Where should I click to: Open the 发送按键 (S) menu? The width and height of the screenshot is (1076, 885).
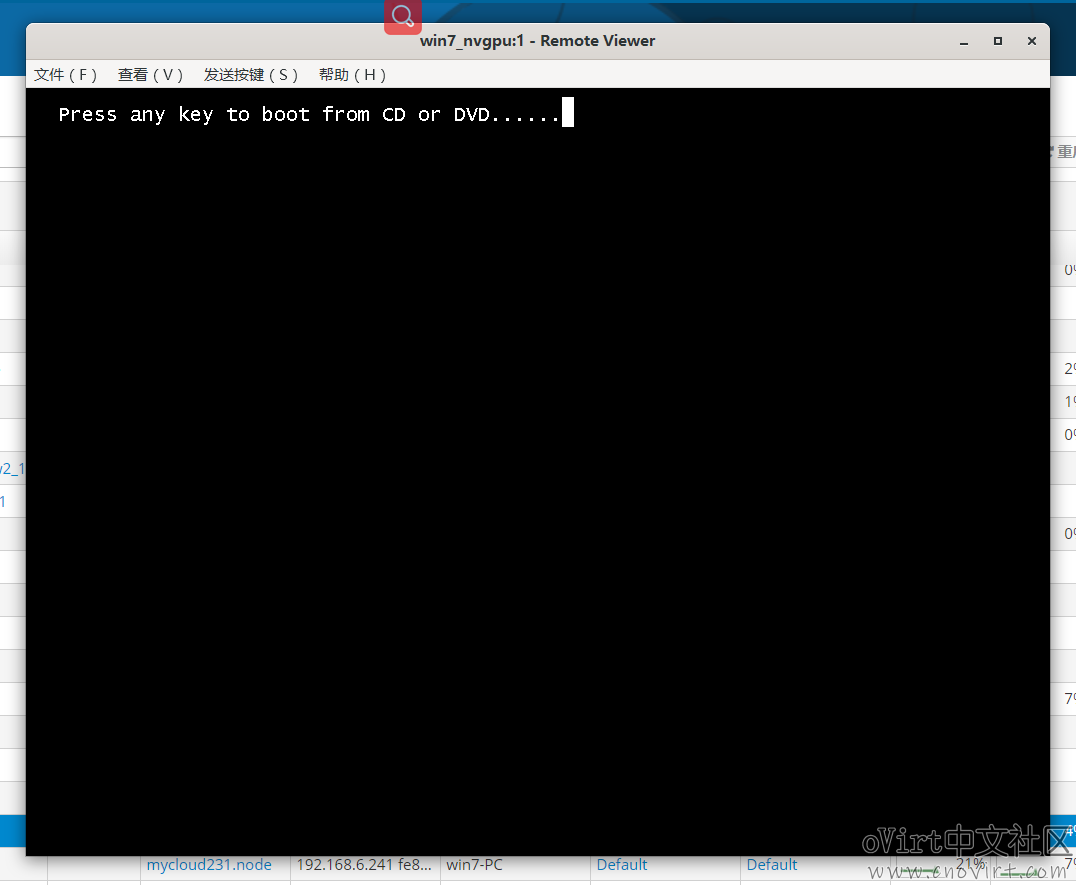coord(250,75)
